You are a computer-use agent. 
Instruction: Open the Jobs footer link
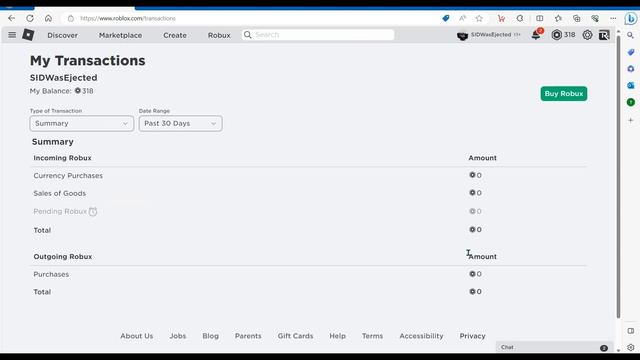tap(178, 336)
